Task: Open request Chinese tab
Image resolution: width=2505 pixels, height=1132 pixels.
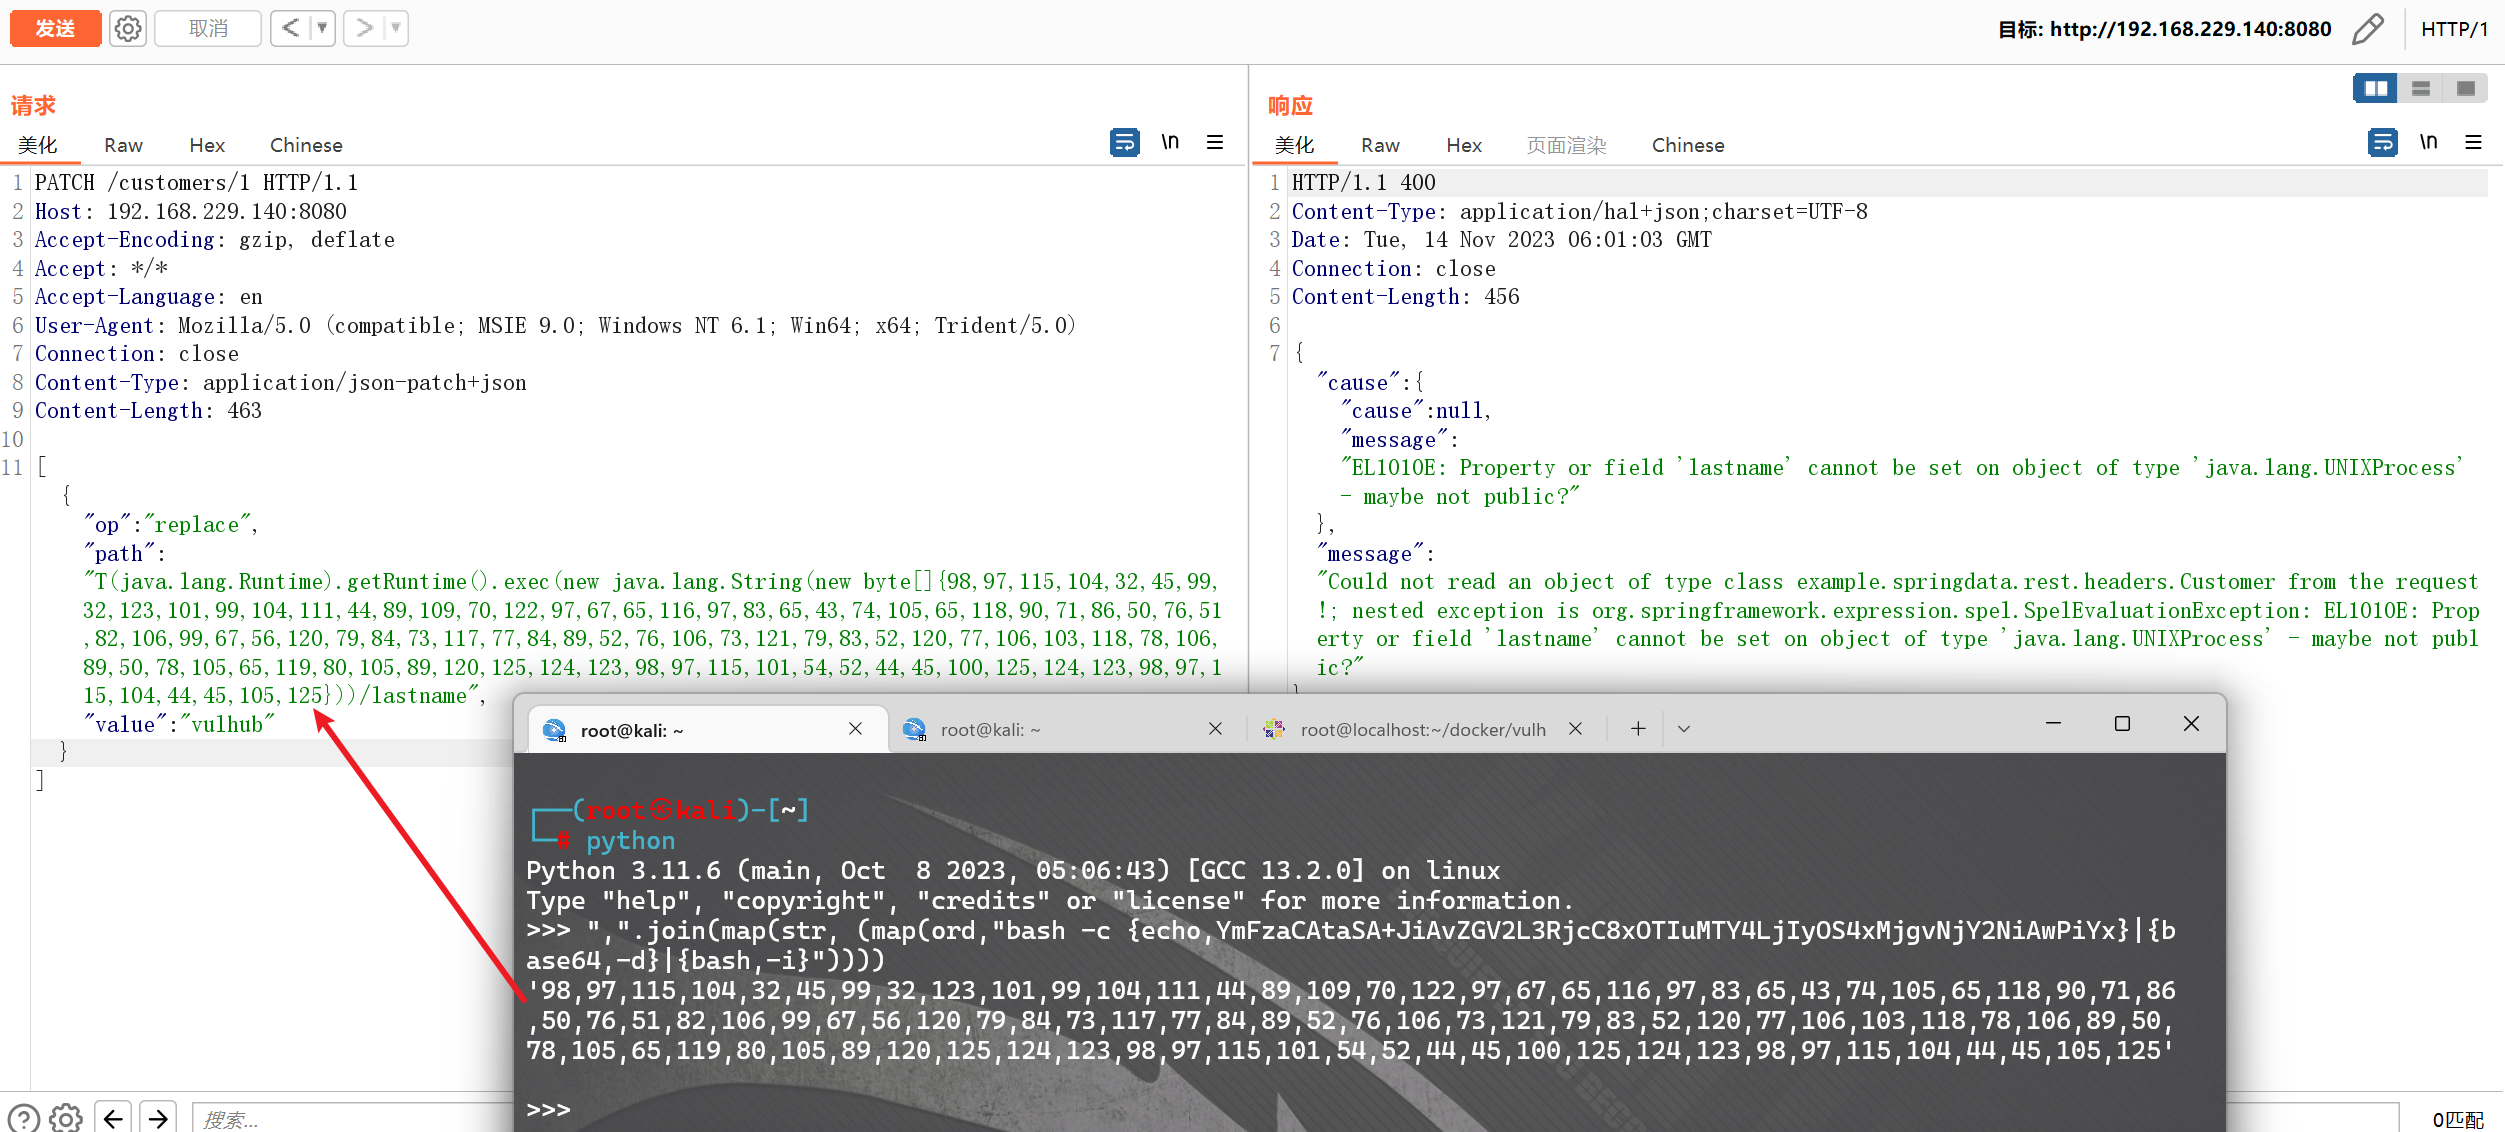Action: click(x=306, y=145)
